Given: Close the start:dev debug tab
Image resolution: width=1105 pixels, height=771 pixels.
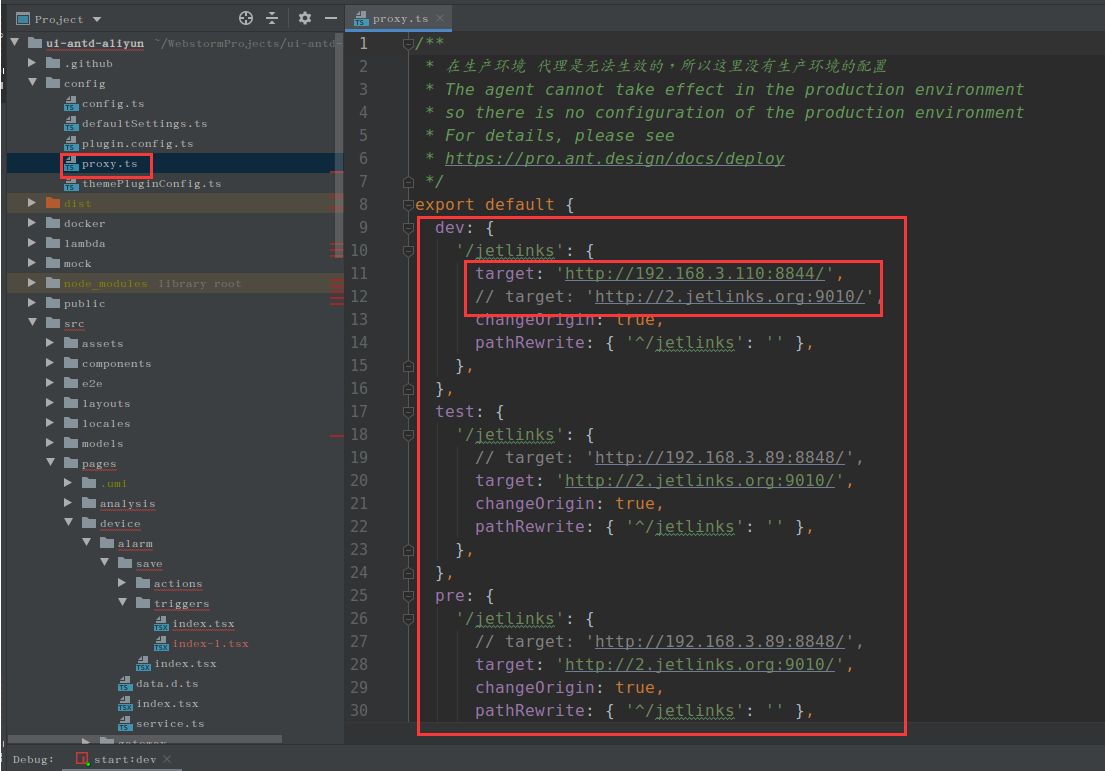Looking at the screenshot, I should point(167,759).
